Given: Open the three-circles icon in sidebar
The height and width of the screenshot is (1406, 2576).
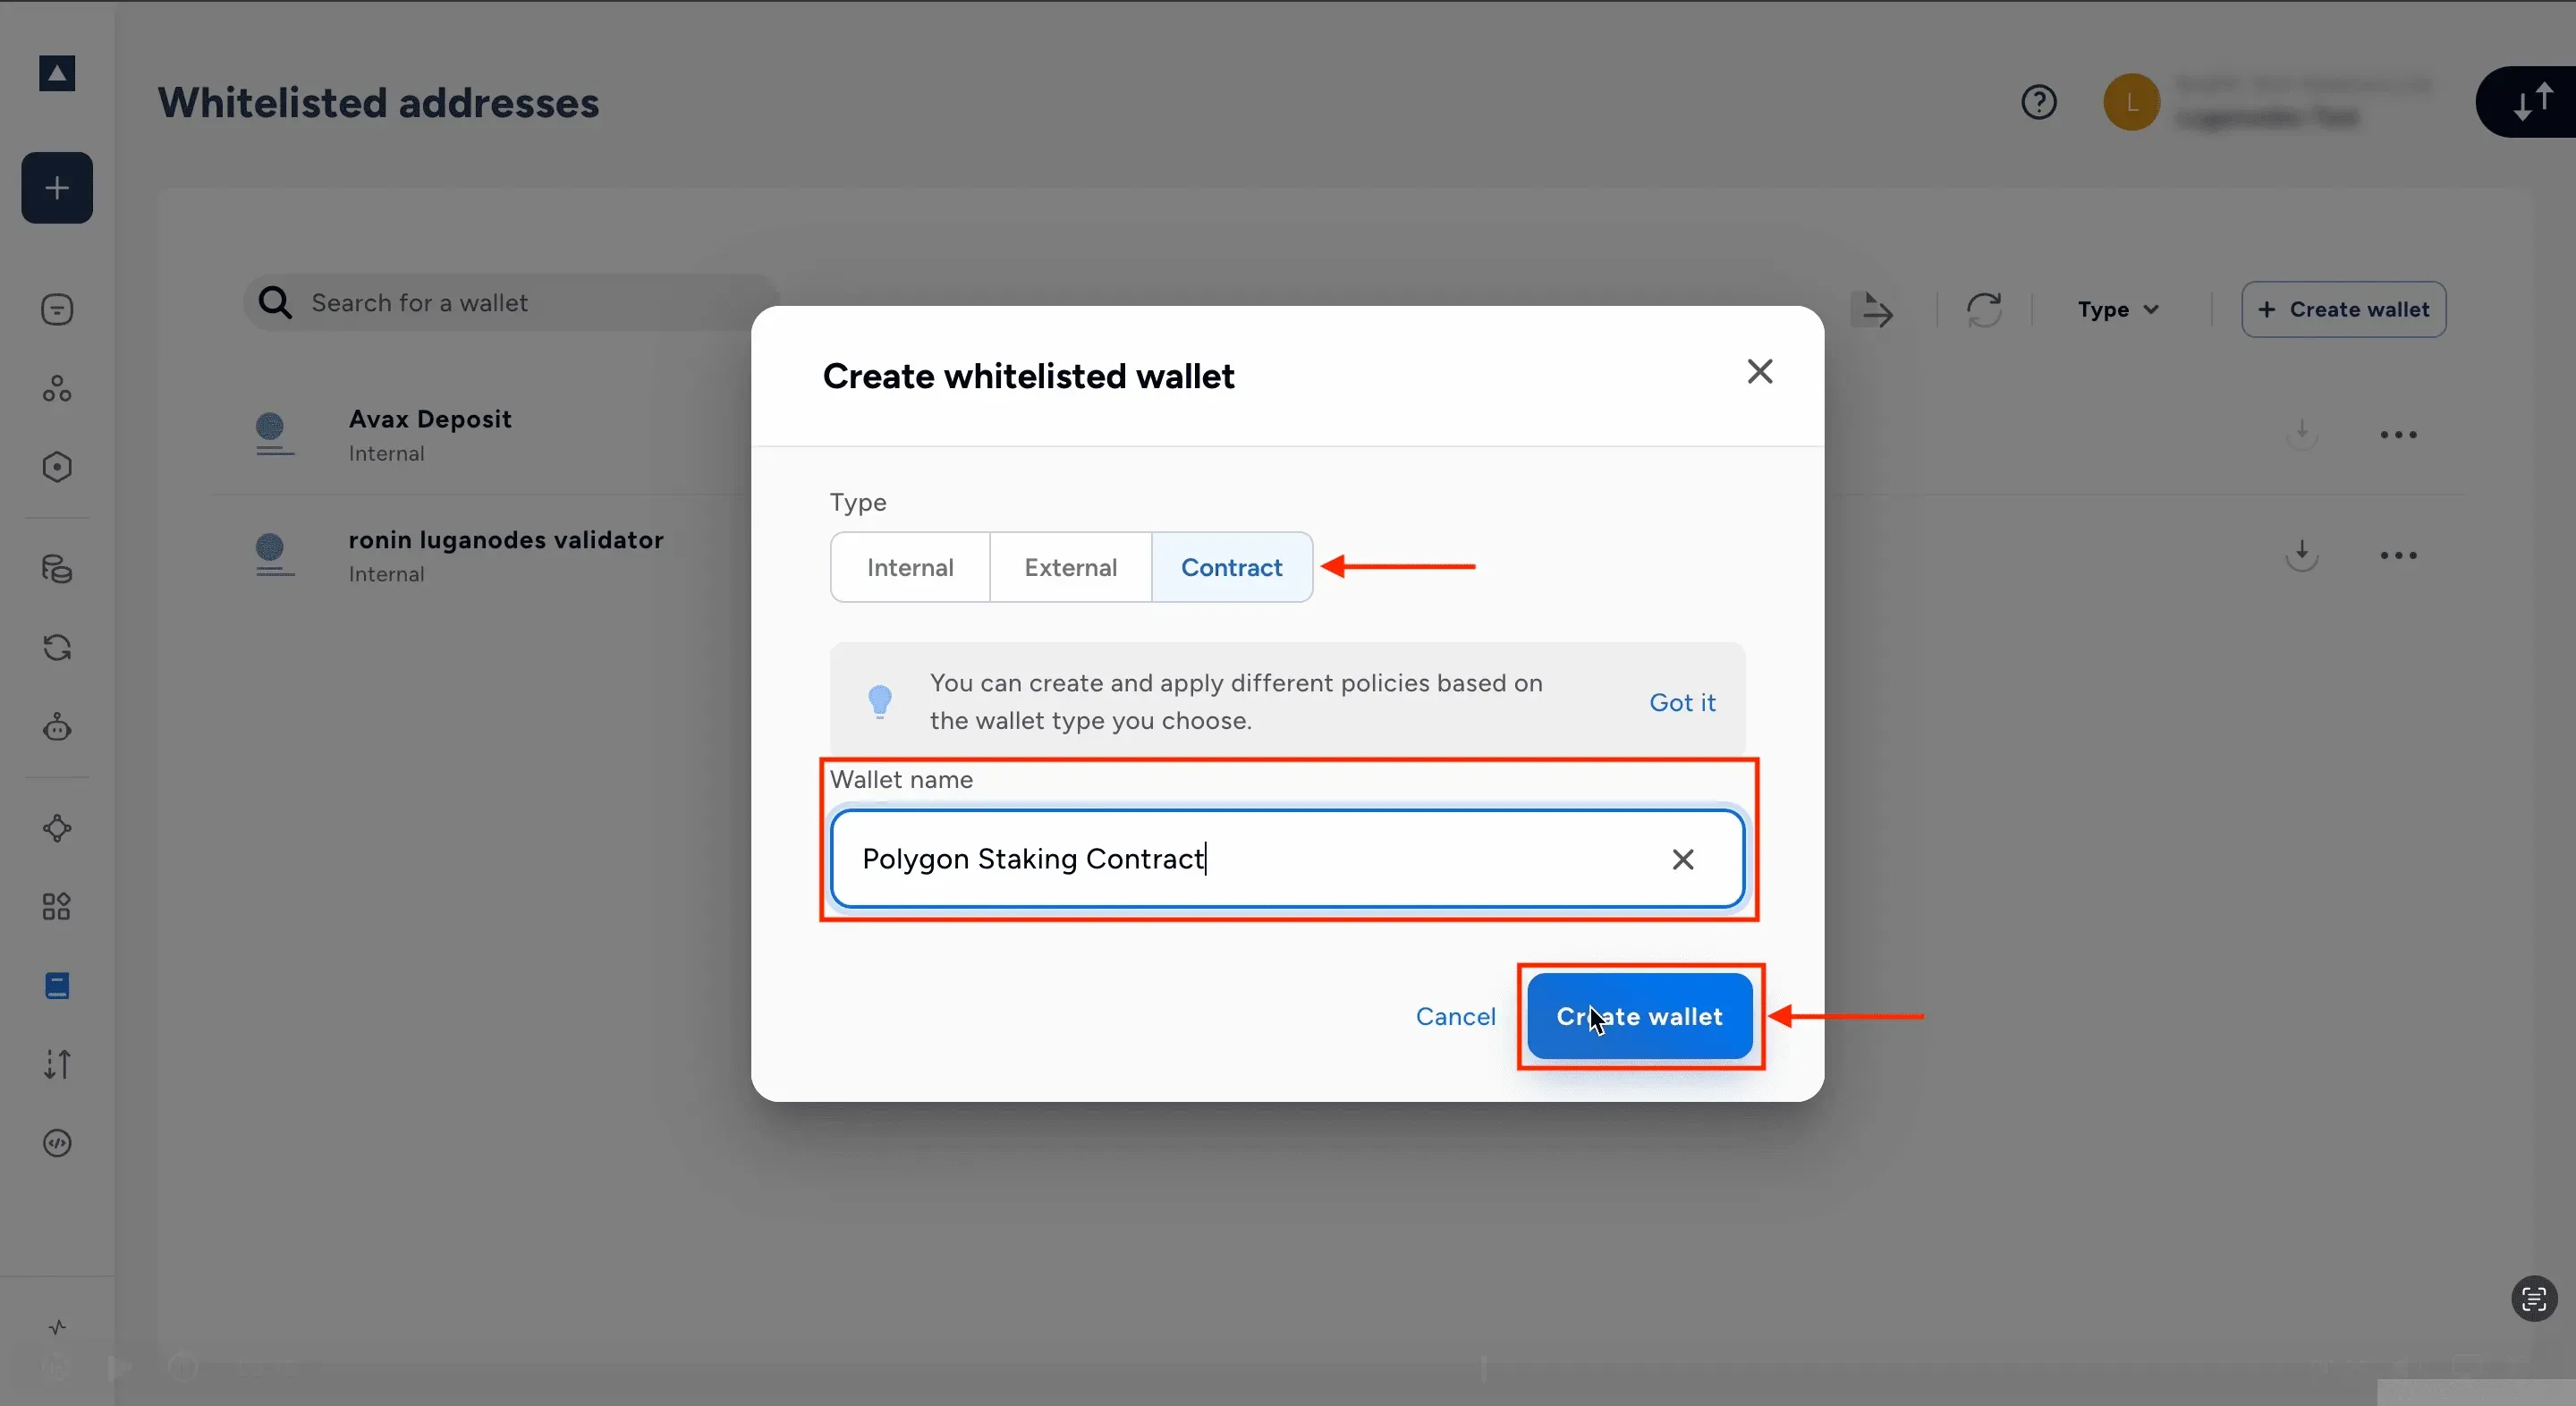Looking at the screenshot, I should coord(57,388).
